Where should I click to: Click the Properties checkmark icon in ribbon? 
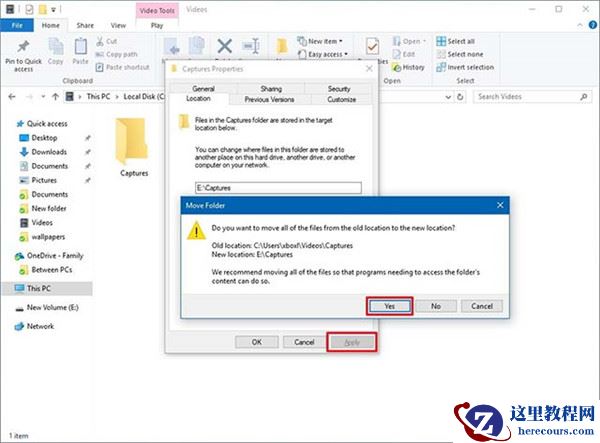coord(372,47)
